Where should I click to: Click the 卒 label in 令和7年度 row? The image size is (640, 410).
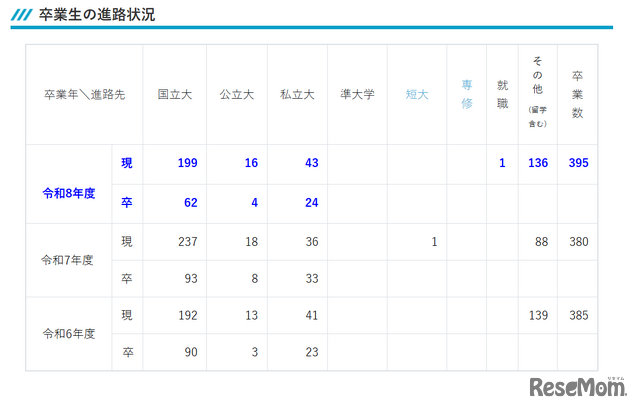[x=127, y=278]
